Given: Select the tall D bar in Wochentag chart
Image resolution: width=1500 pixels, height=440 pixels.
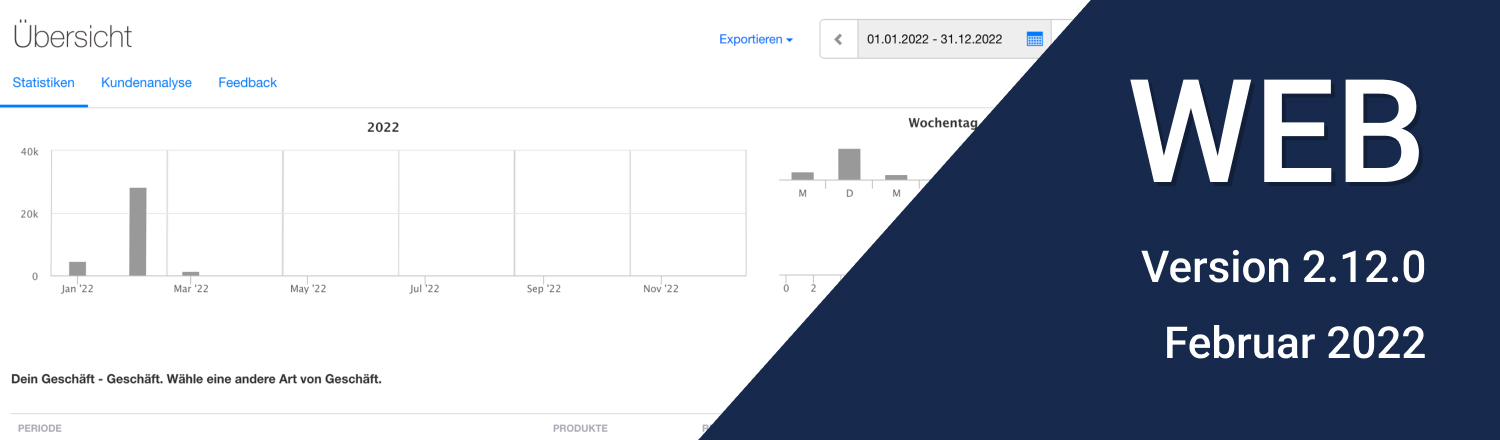Looking at the screenshot, I should pyautogui.click(x=849, y=164).
